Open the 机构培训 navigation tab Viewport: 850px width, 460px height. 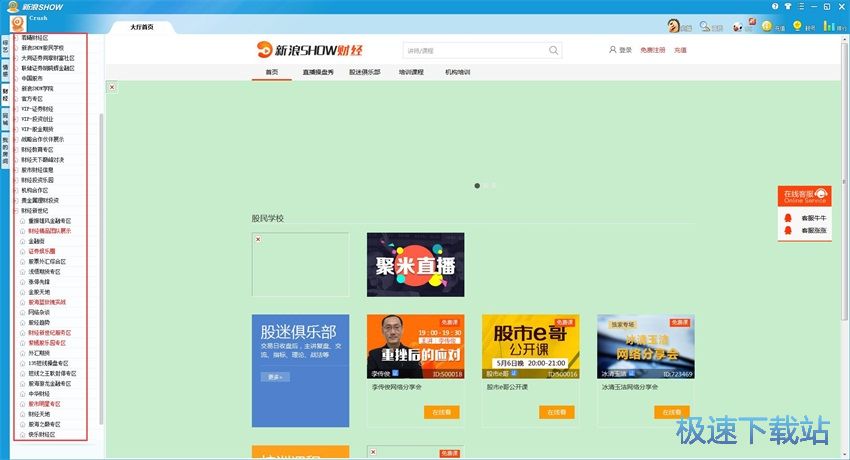point(458,72)
